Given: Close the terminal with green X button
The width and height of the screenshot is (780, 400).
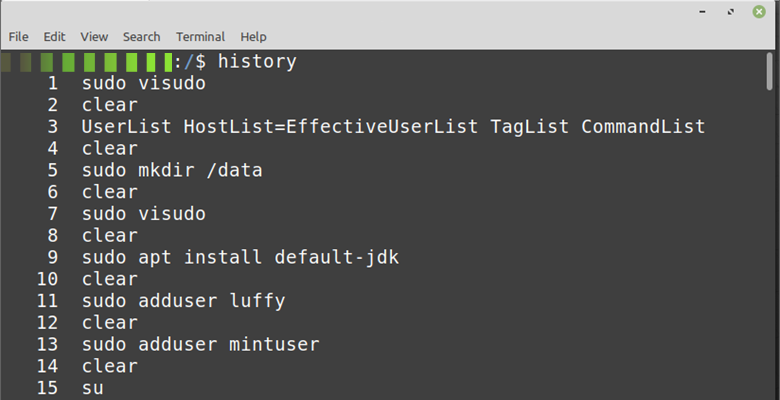Looking at the screenshot, I should click(759, 11).
